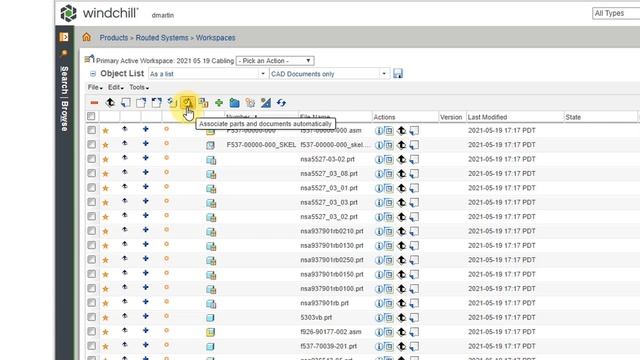This screenshot has width=640, height=360.
Task: Click the info icon for 5303vb.prt row
Action: [379, 318]
